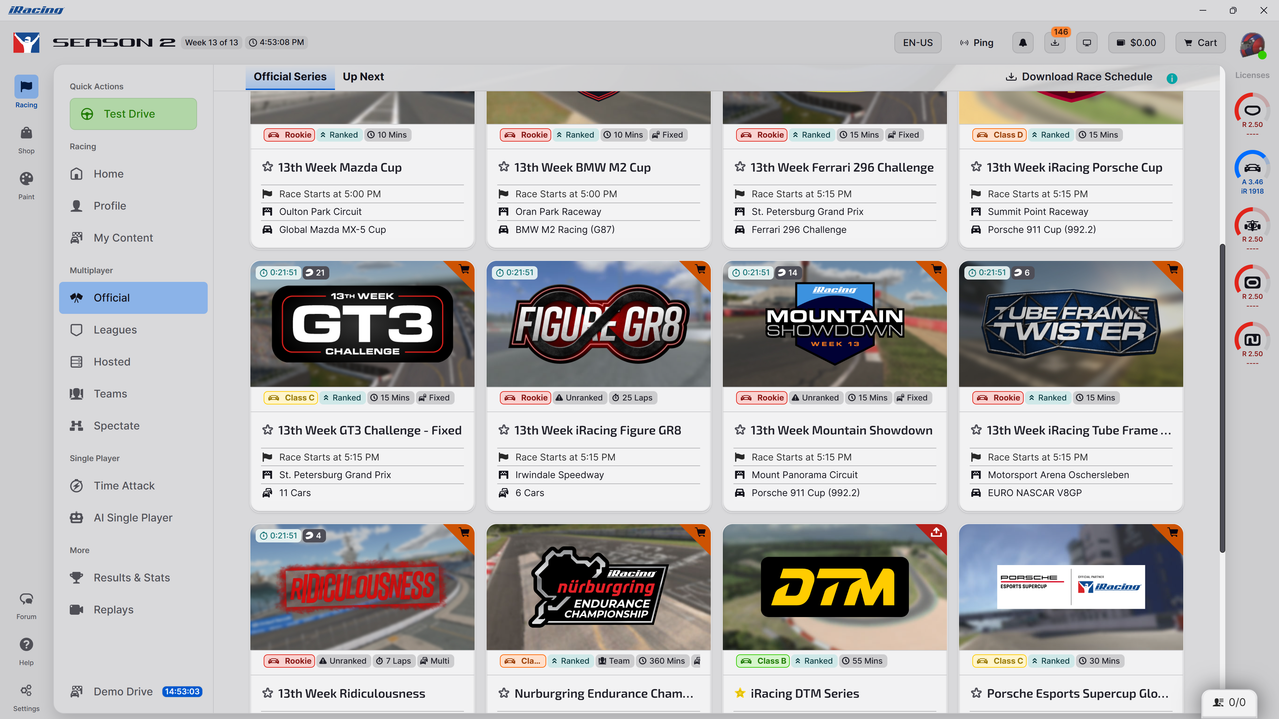
Task: Open the friends 0/0 panel
Action: pyautogui.click(x=1229, y=703)
